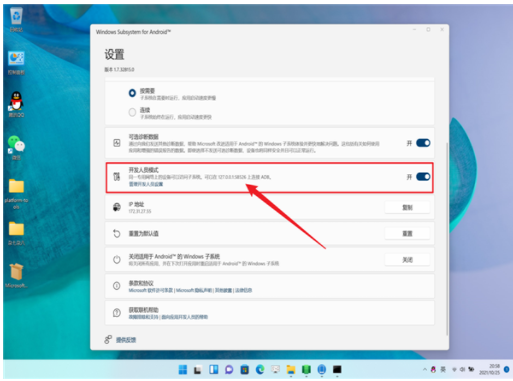Launch Microsoft Edge from taskbar

pos(260,369)
